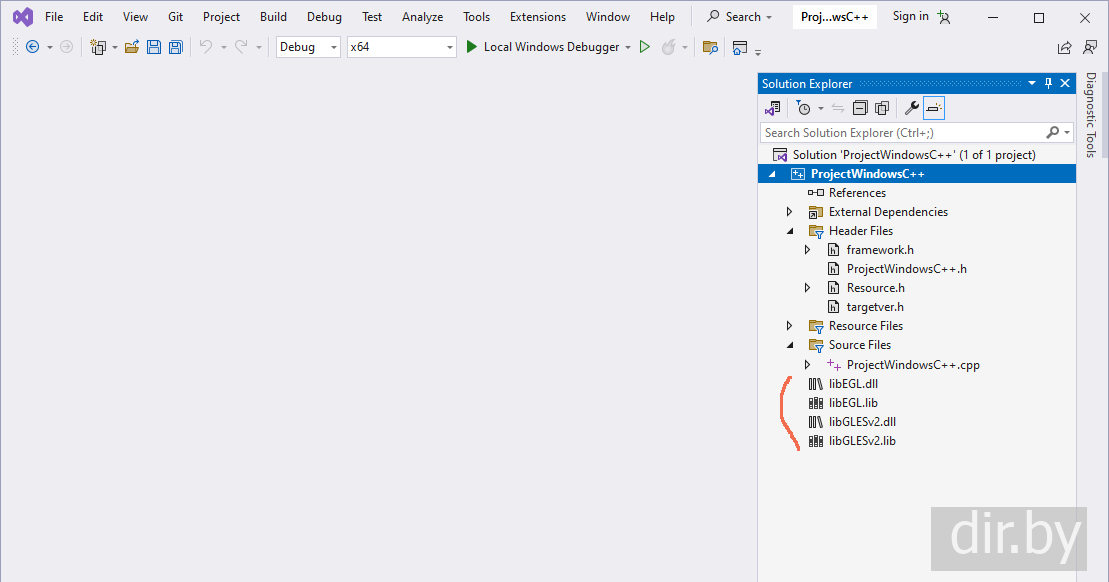Image resolution: width=1109 pixels, height=582 pixels.
Task: Click the Show All Files icon
Action: tap(882, 108)
